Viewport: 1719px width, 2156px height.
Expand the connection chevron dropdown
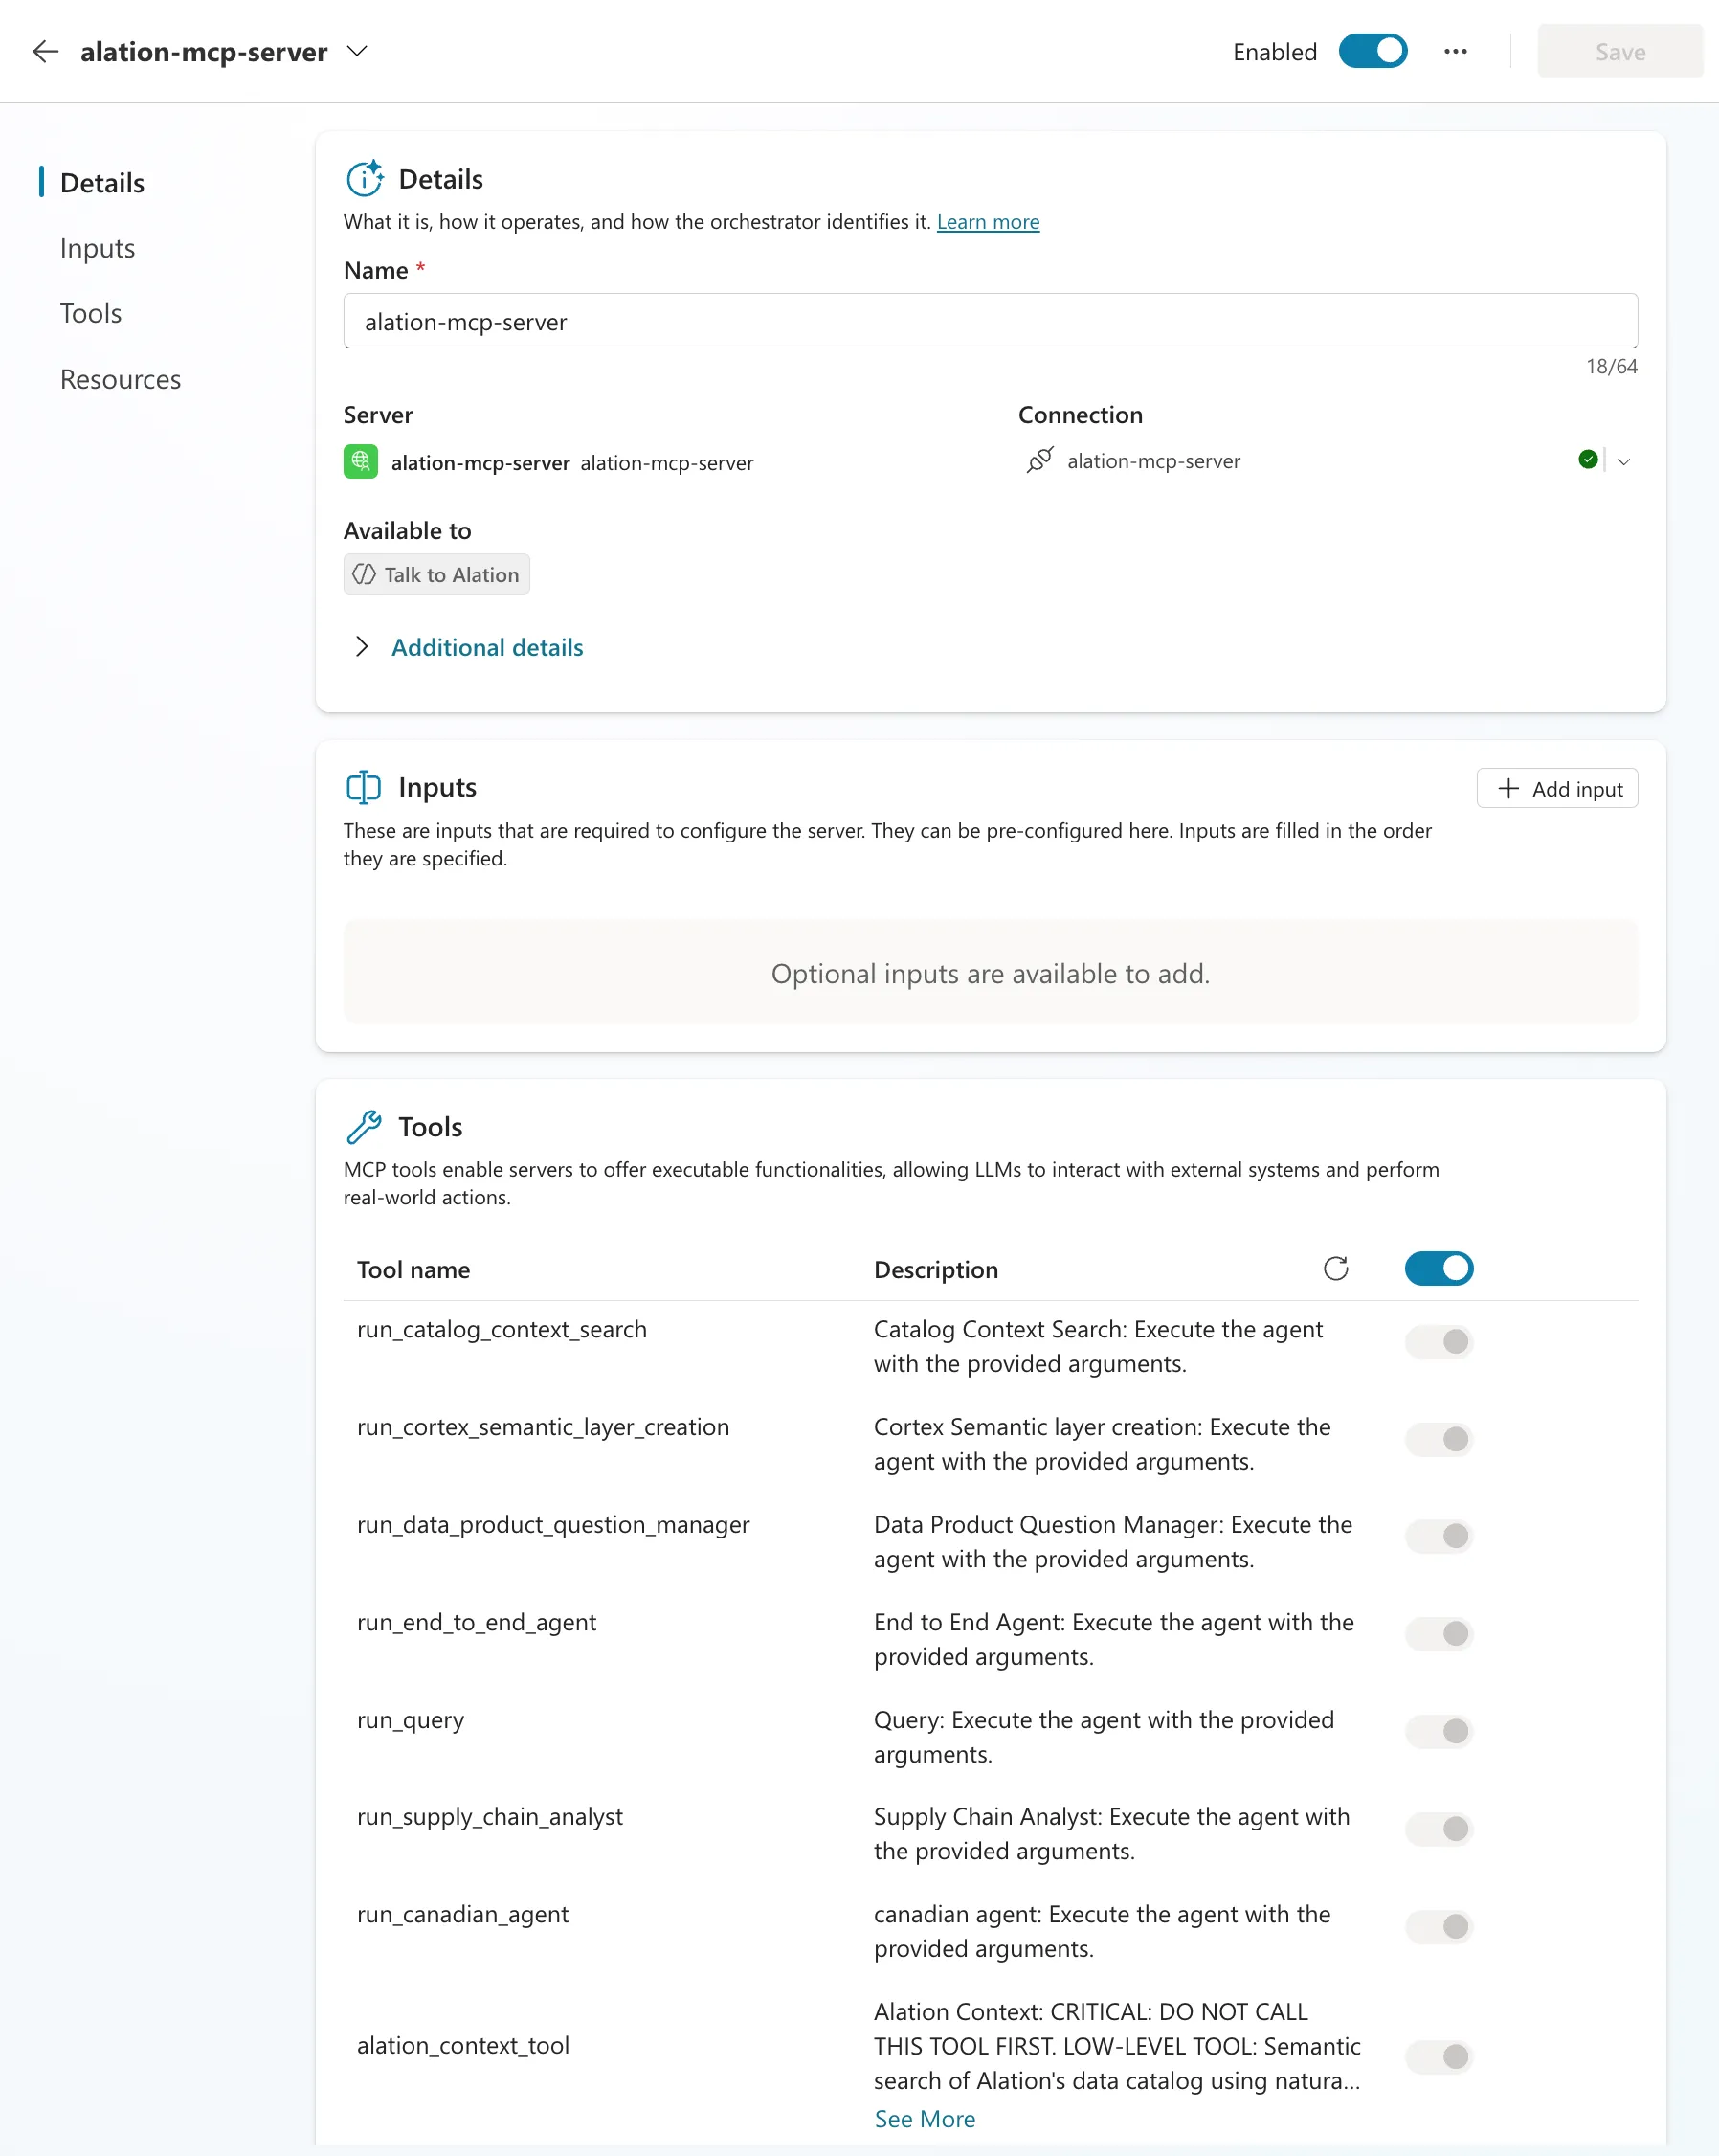[x=1623, y=461]
